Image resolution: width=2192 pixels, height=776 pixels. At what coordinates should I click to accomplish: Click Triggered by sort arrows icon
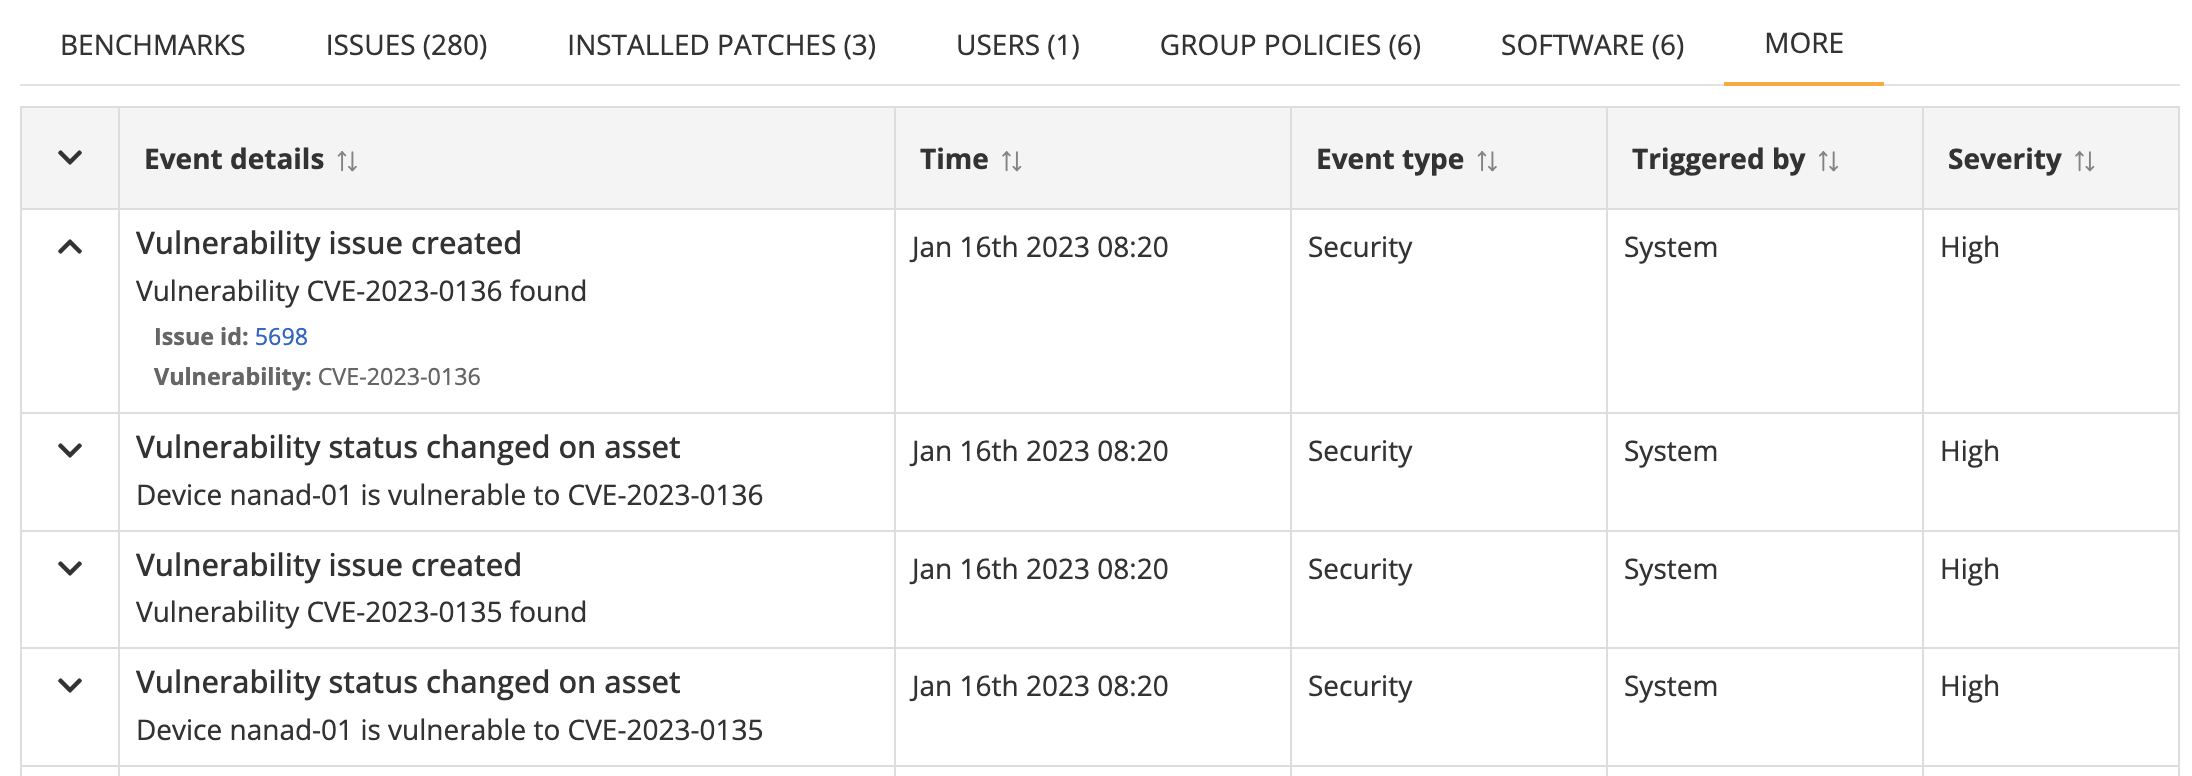tap(1828, 161)
